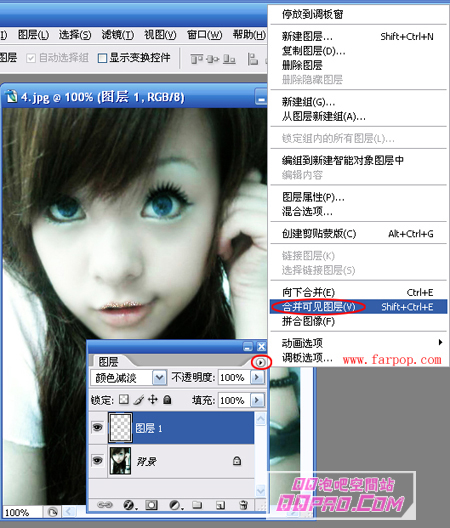Add a layer style via fx icon
Viewport: 450px width, 528px height.
tap(129, 505)
